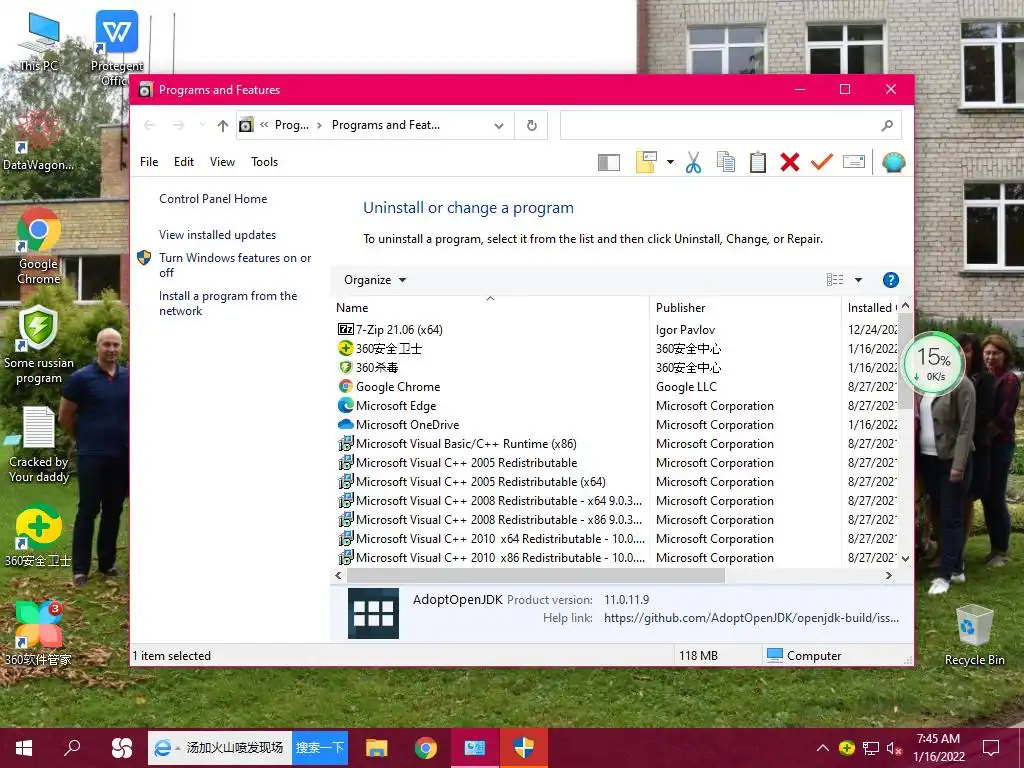Image resolution: width=1024 pixels, height=768 pixels.
Task: Click Turn Windows features on or off
Action: 235,265
